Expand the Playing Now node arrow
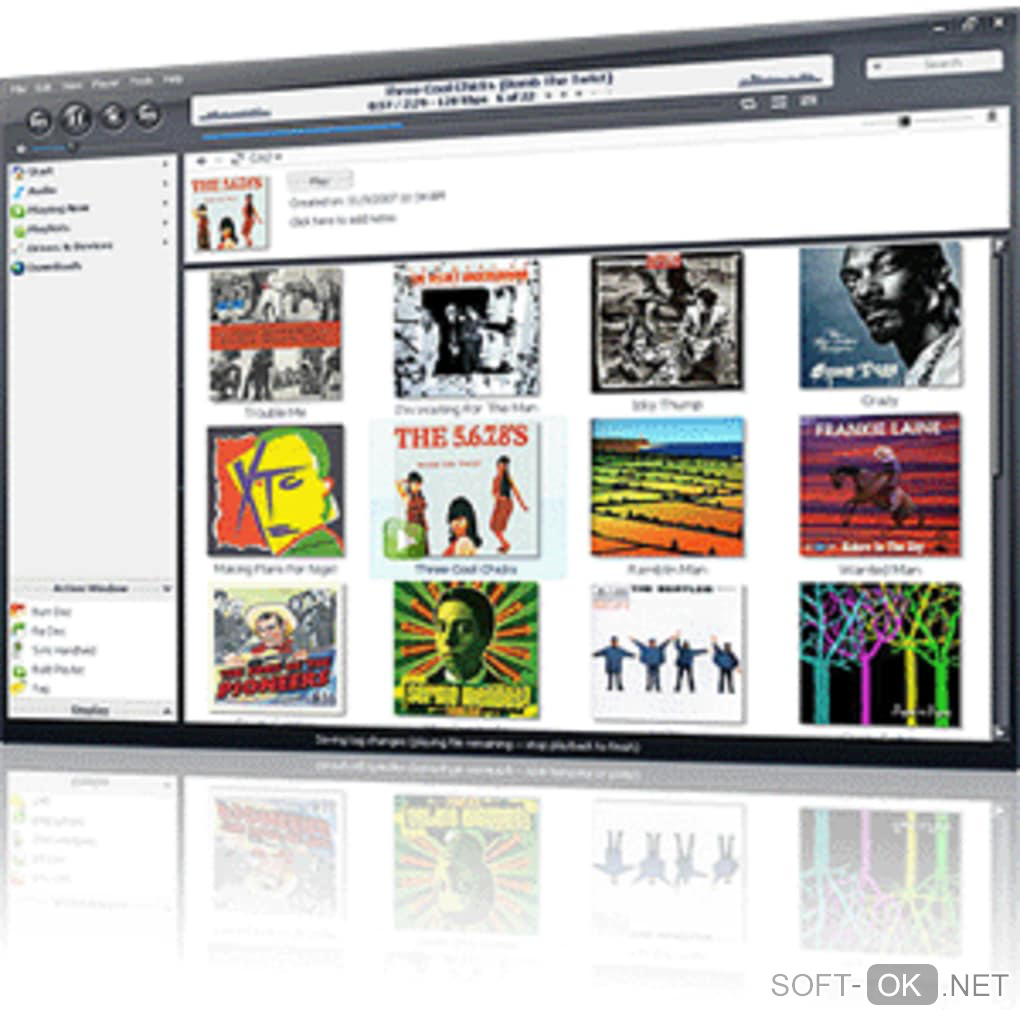1020x1010 pixels. tap(165, 204)
